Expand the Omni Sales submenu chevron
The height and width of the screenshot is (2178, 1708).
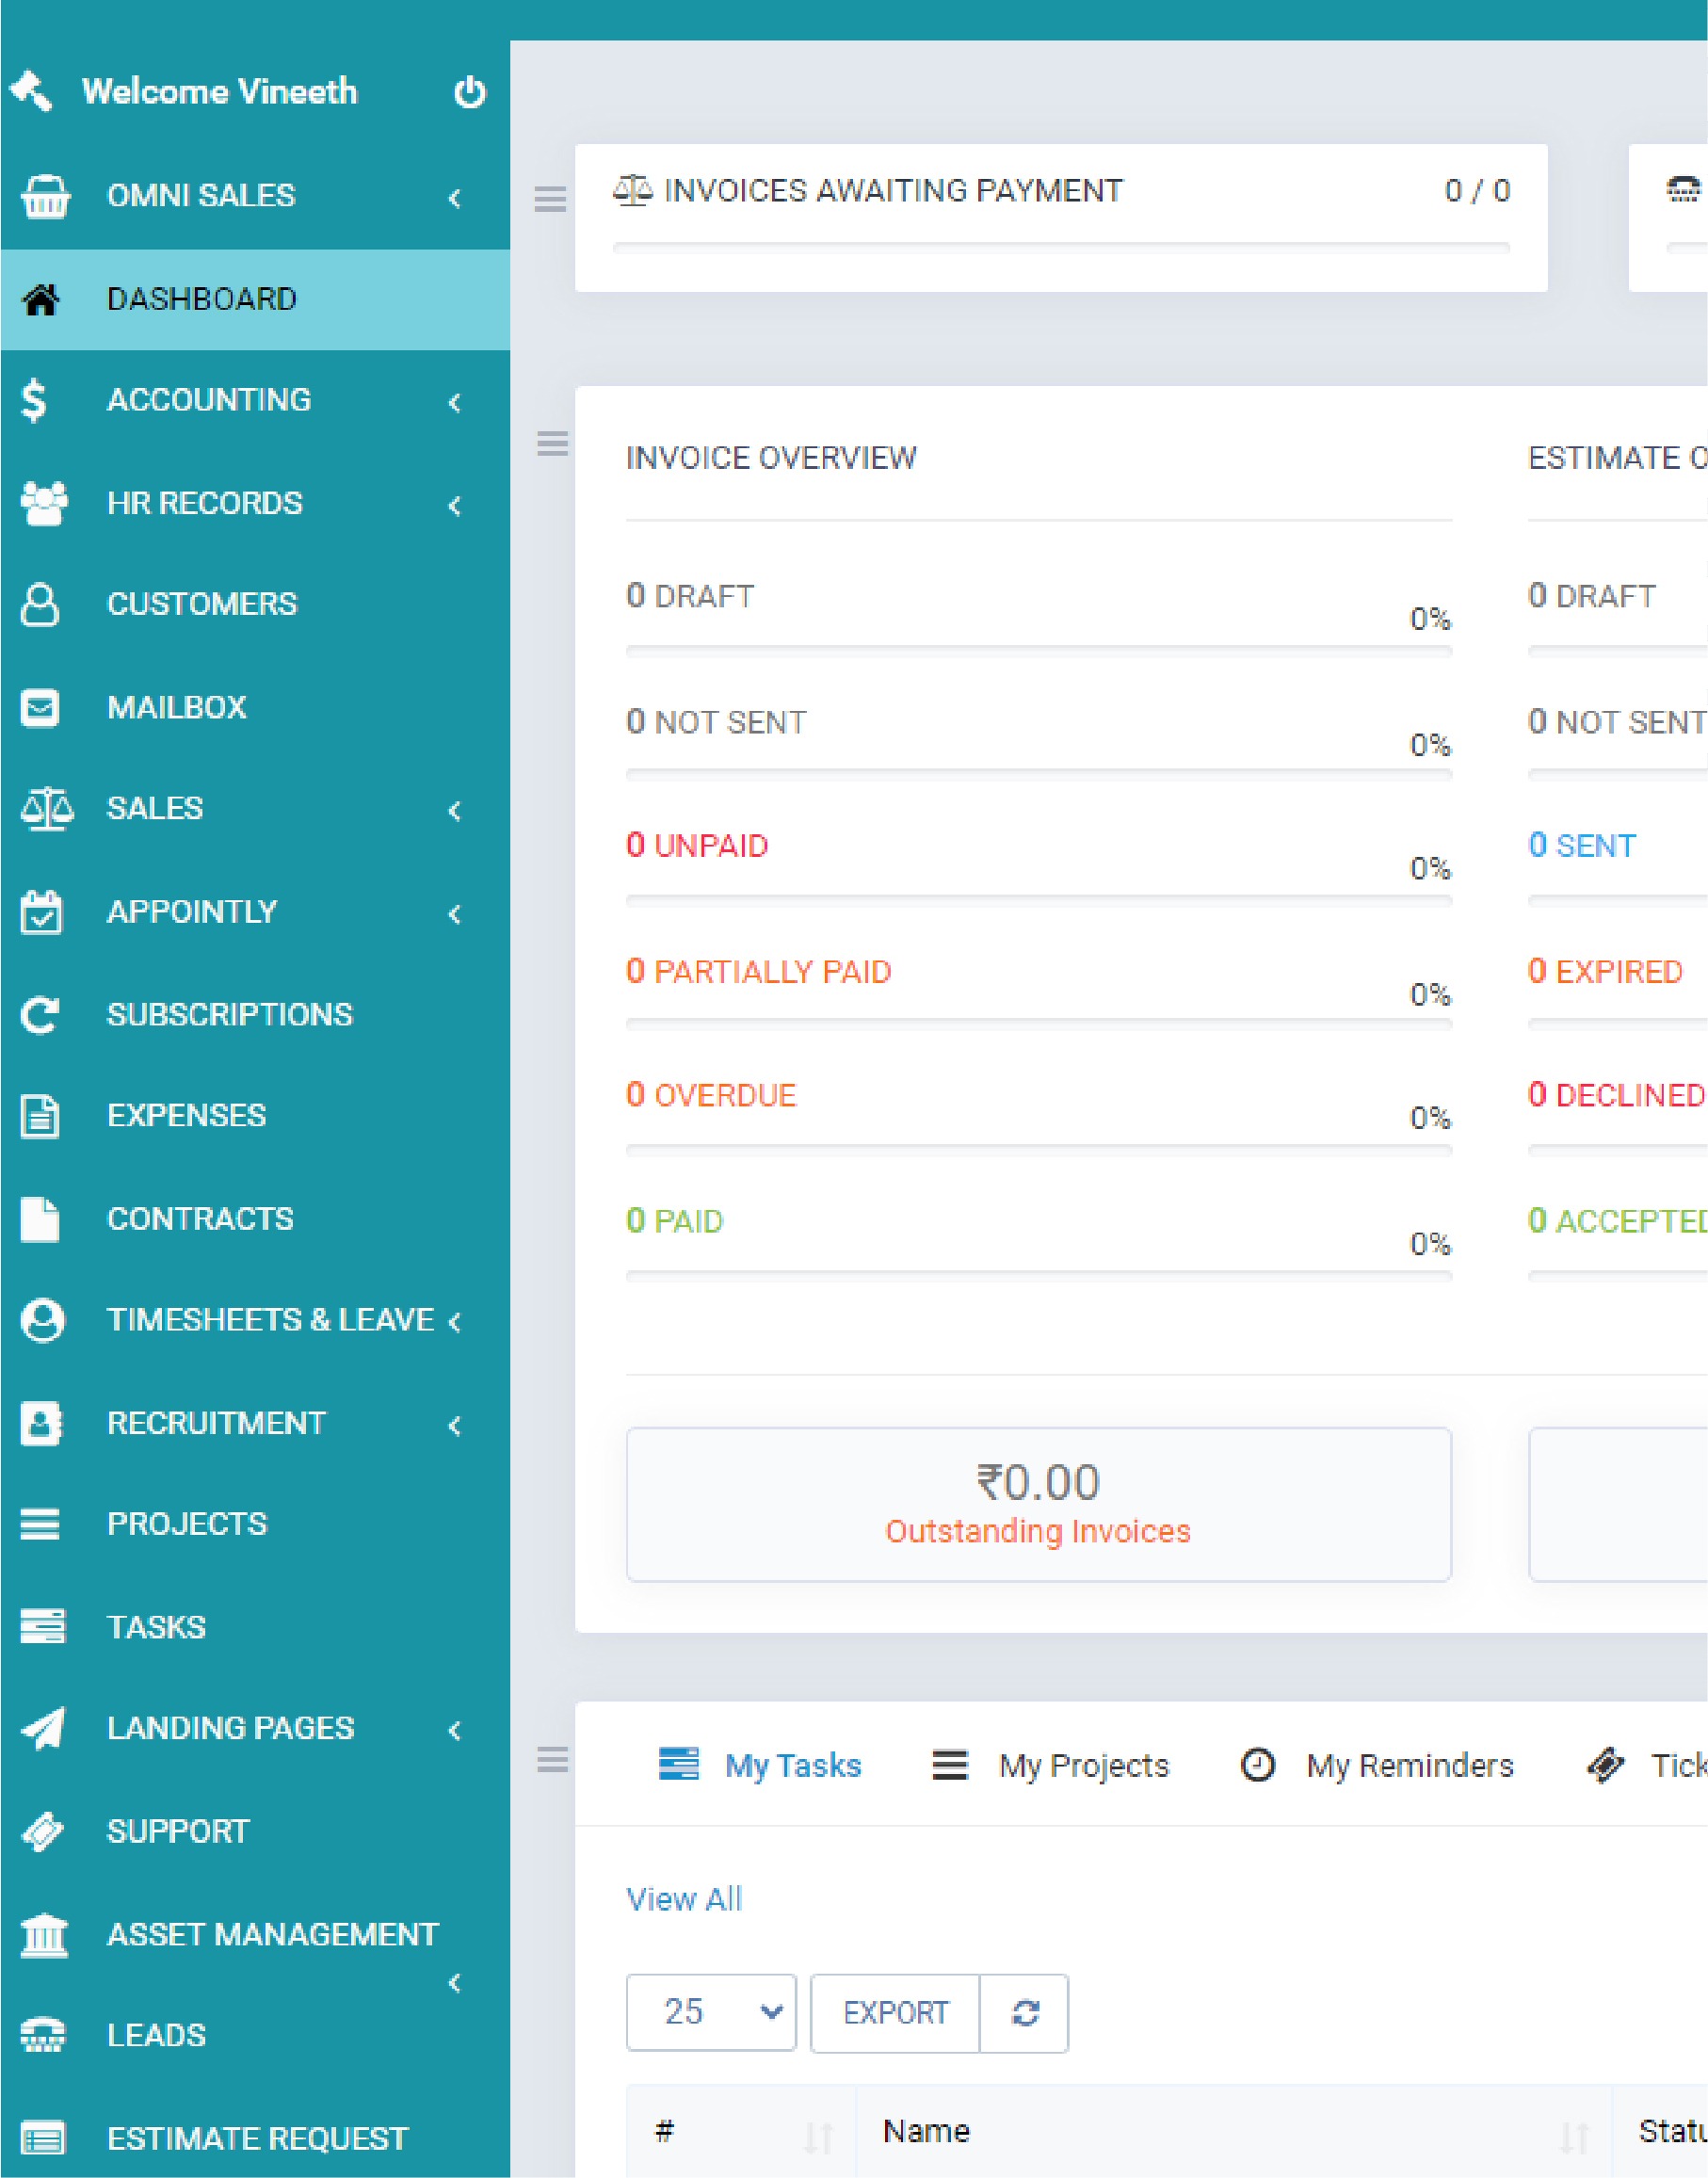[455, 198]
